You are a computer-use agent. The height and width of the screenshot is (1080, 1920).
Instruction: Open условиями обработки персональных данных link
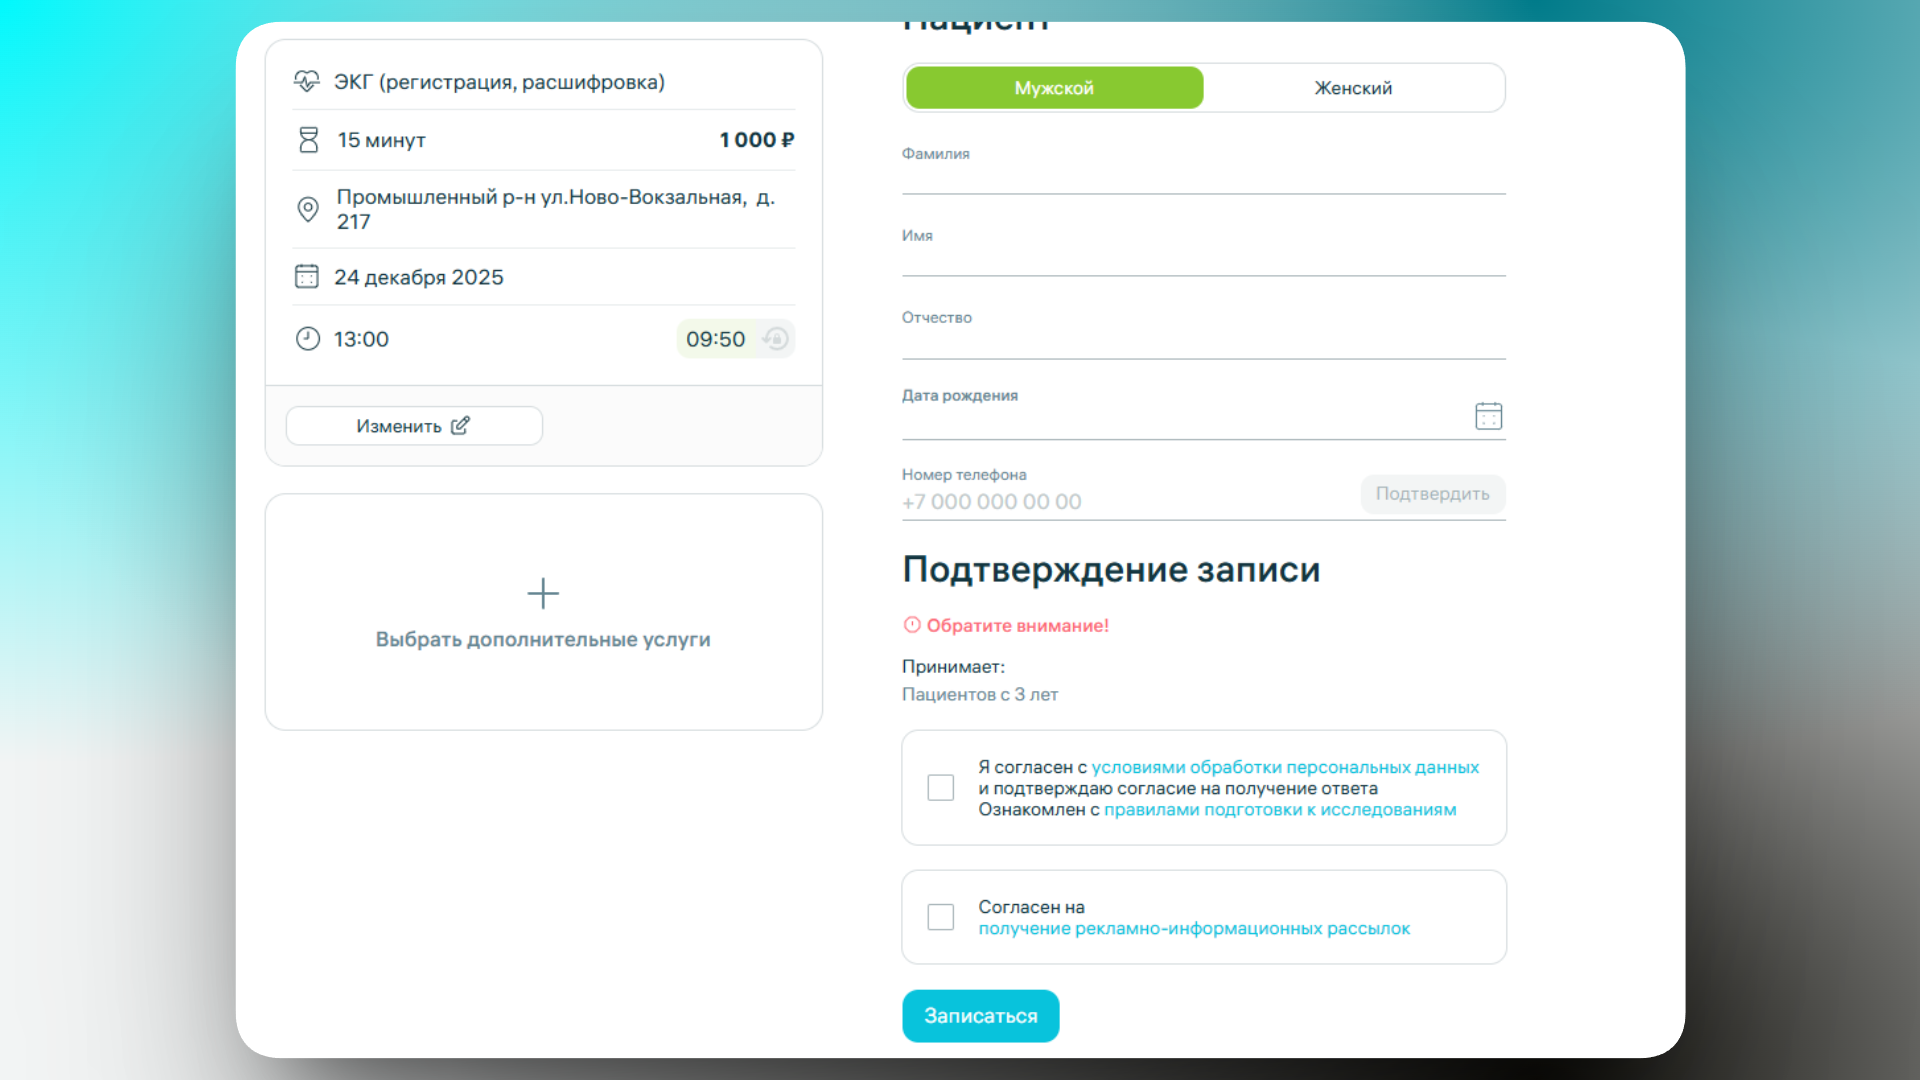[x=1286, y=766]
